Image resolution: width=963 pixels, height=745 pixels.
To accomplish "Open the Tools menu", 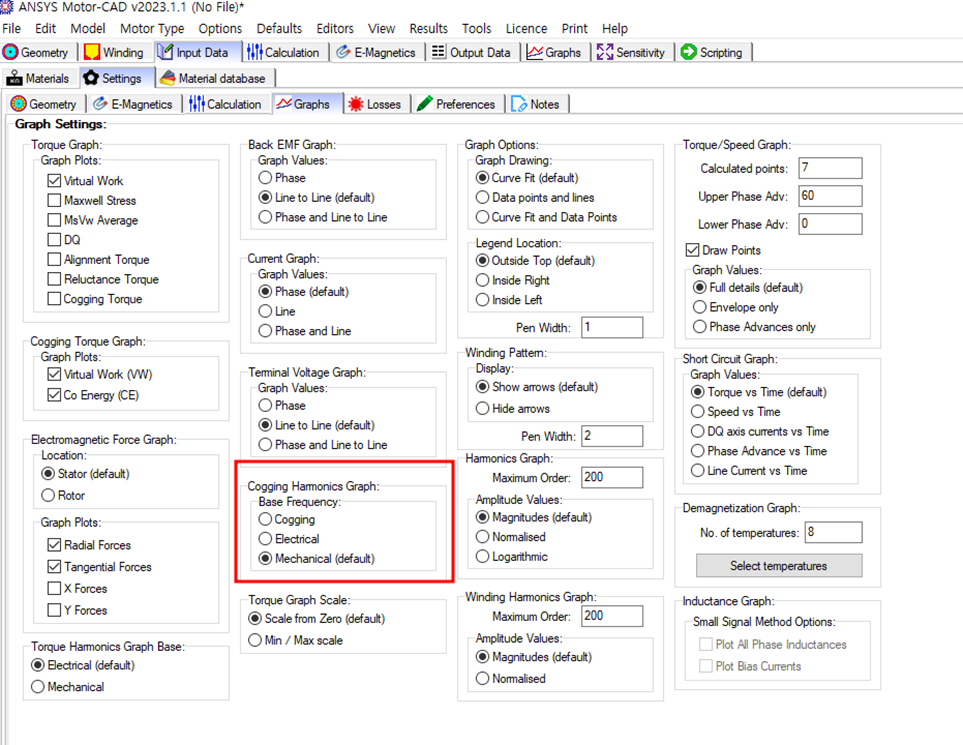I will [x=477, y=28].
